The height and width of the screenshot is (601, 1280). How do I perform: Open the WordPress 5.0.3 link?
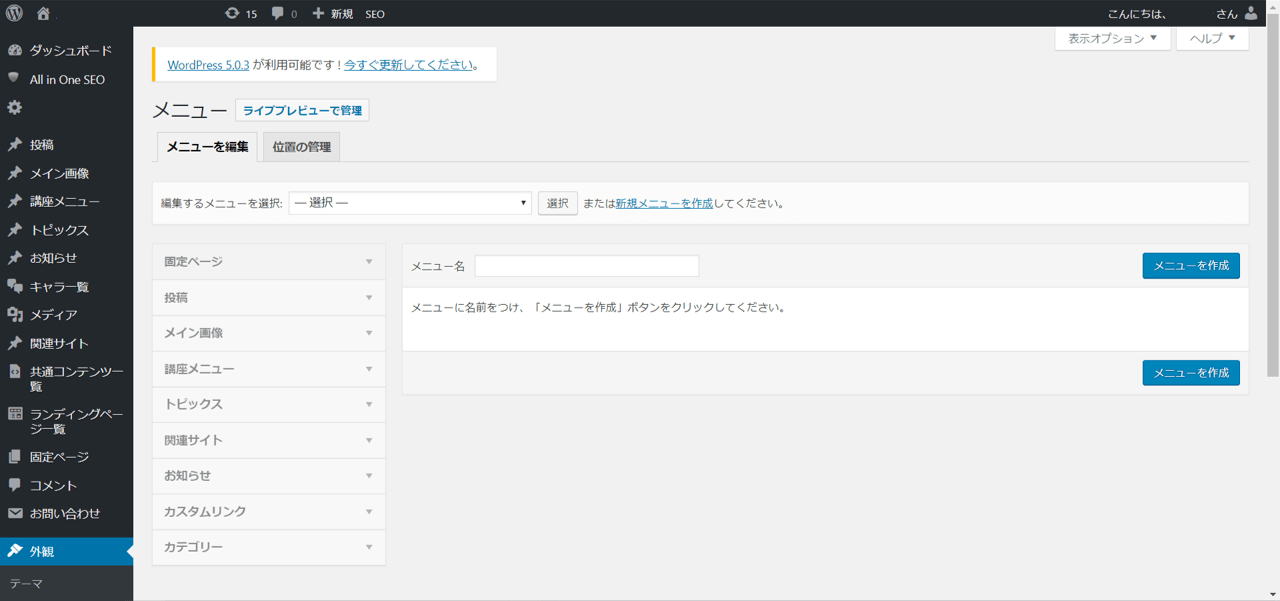click(208, 65)
